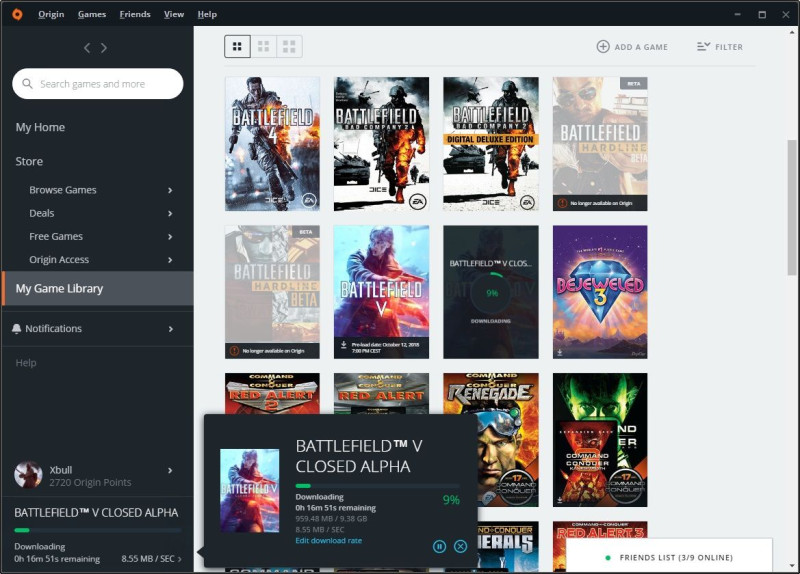
Task: Click the sidebar Help link
Action: (x=26, y=363)
